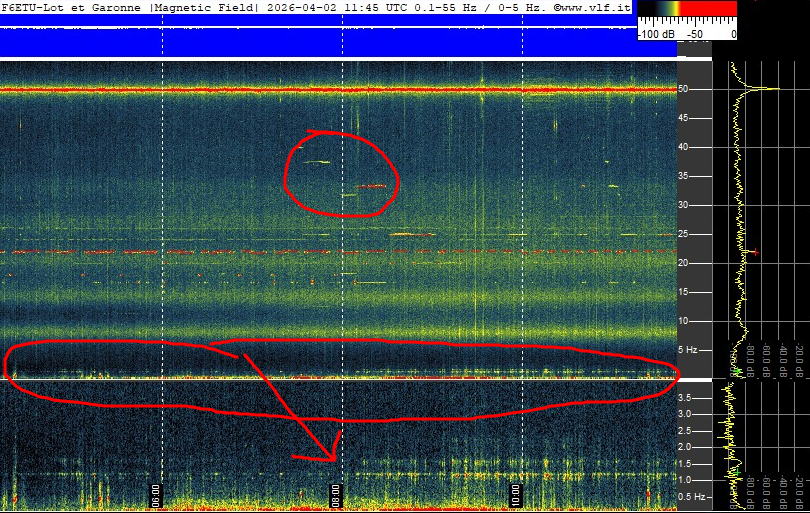Click the 25 Hz frequency axis label
Image resolution: width=810 pixels, height=513 pixels.
coord(685,234)
